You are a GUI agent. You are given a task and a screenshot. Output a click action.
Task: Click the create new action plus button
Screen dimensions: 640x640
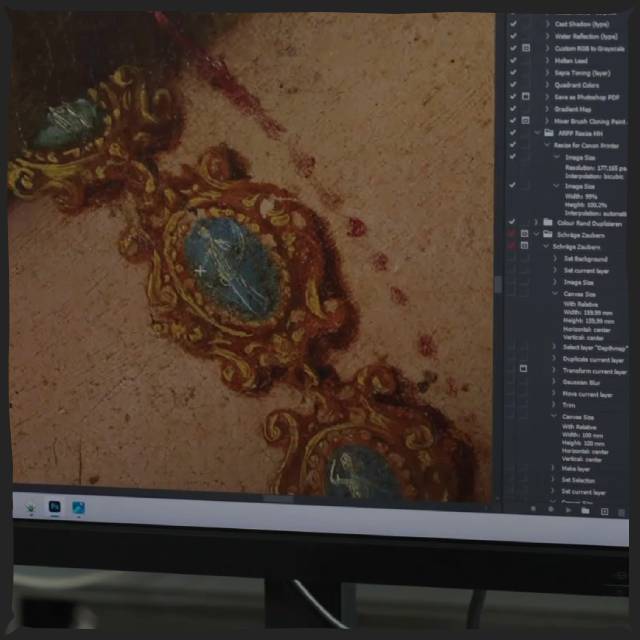pyautogui.click(x=604, y=511)
